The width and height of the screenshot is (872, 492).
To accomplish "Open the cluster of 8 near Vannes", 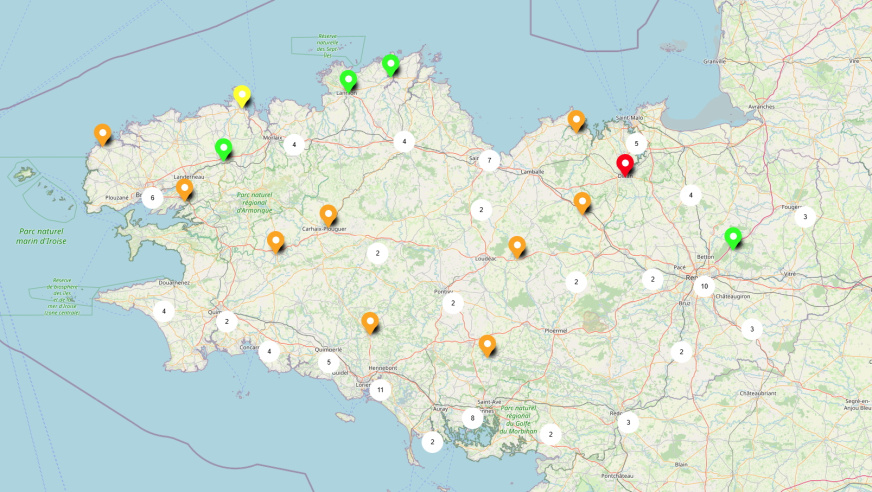I will [x=472, y=418].
